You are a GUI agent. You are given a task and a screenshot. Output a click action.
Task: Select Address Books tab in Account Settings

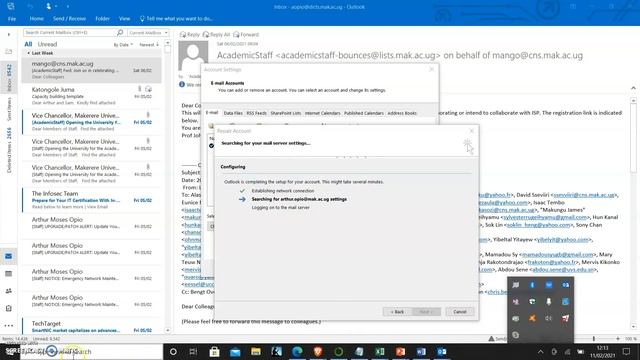[402, 113]
